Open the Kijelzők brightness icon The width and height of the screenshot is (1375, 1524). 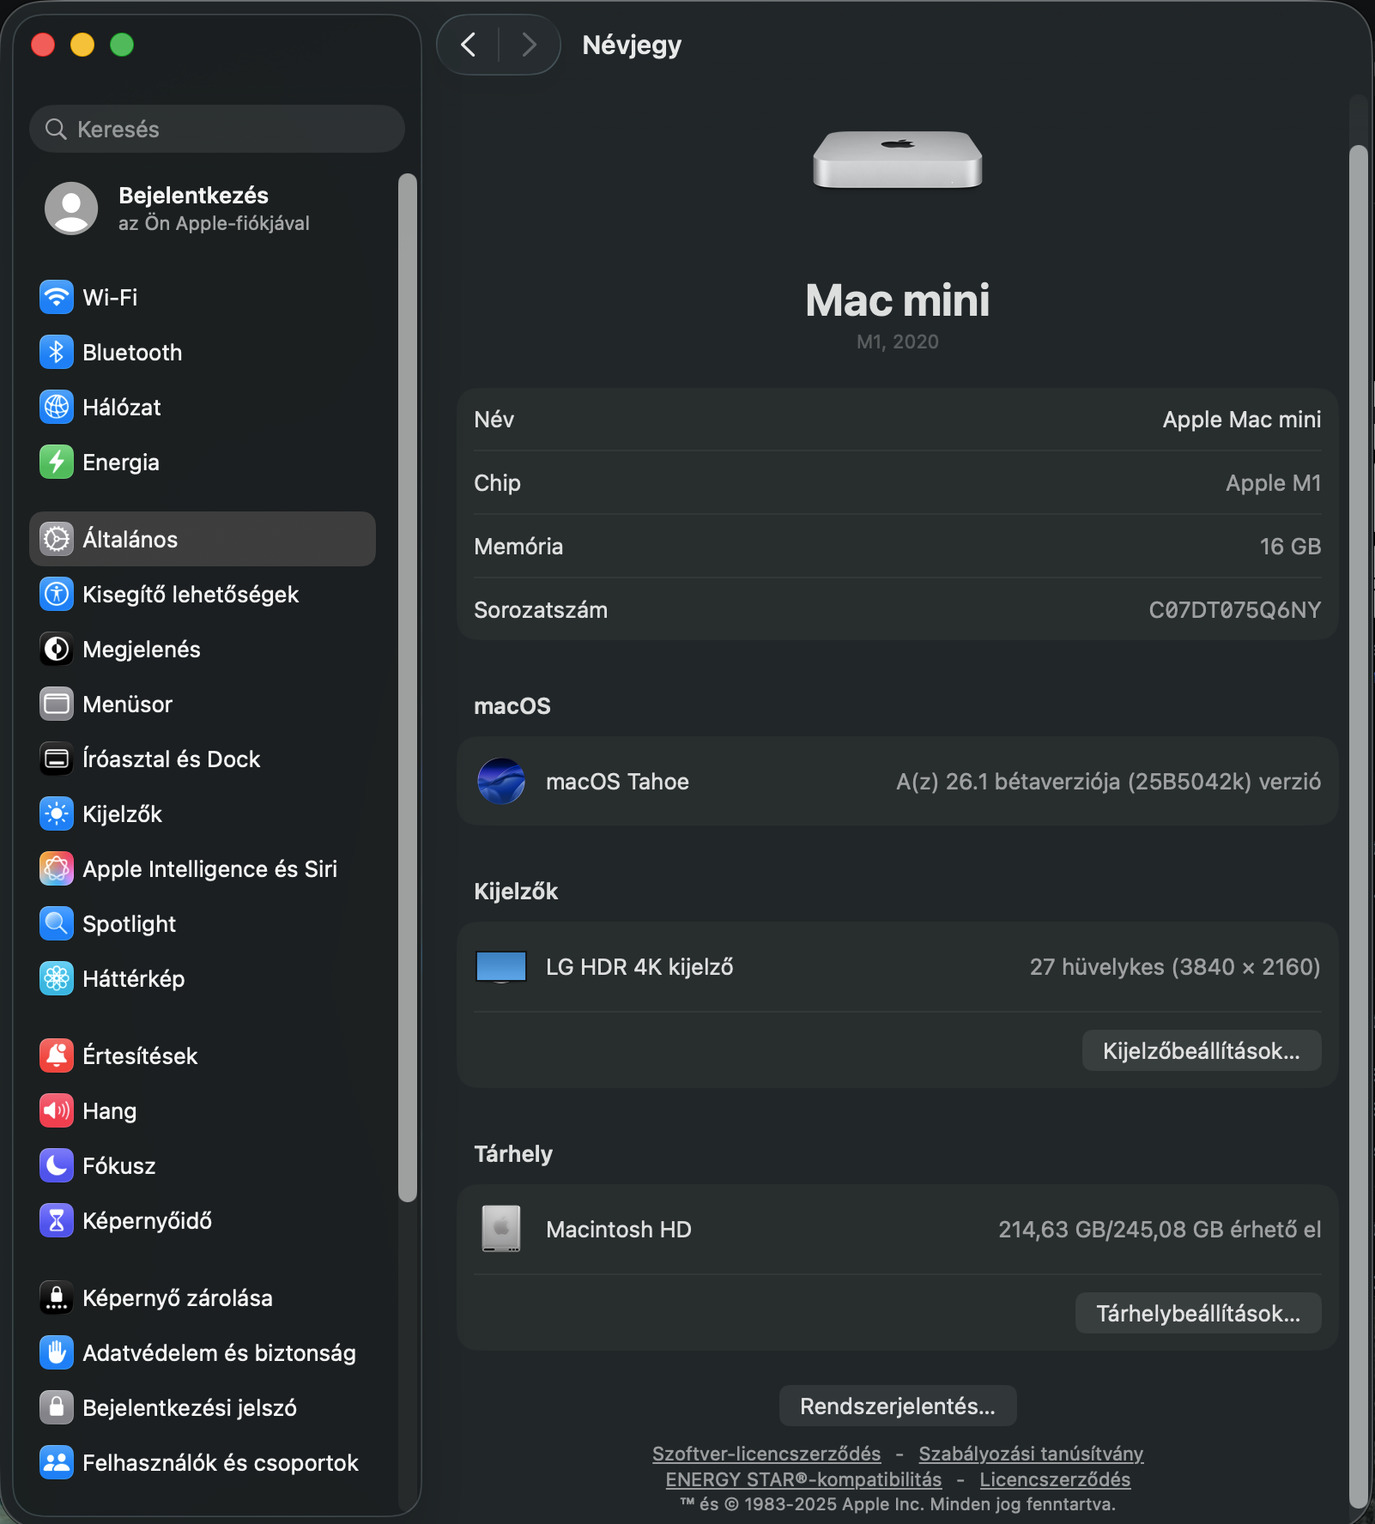click(56, 814)
